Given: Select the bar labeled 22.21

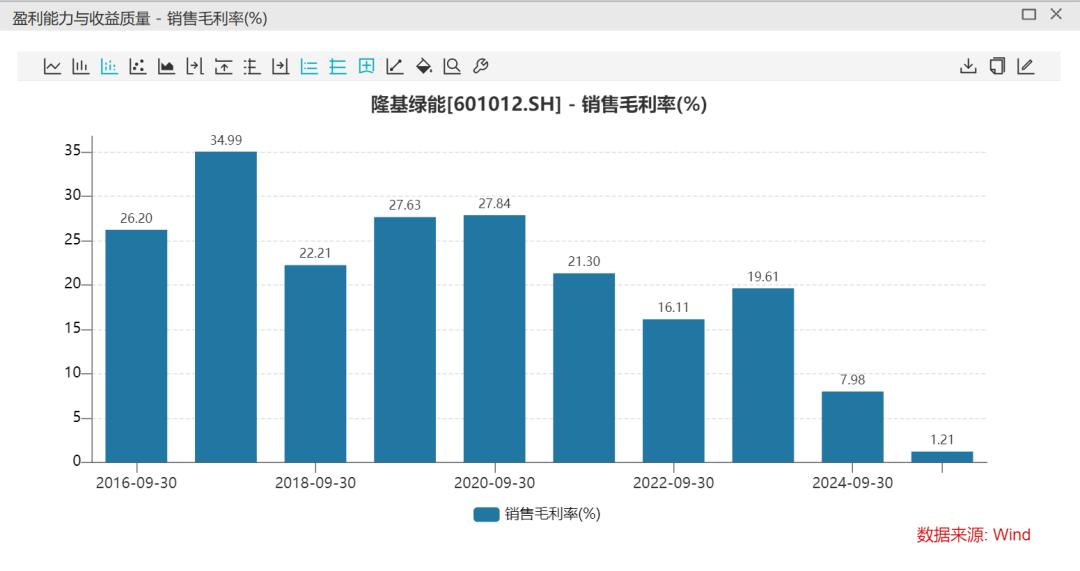Looking at the screenshot, I should (x=315, y=364).
